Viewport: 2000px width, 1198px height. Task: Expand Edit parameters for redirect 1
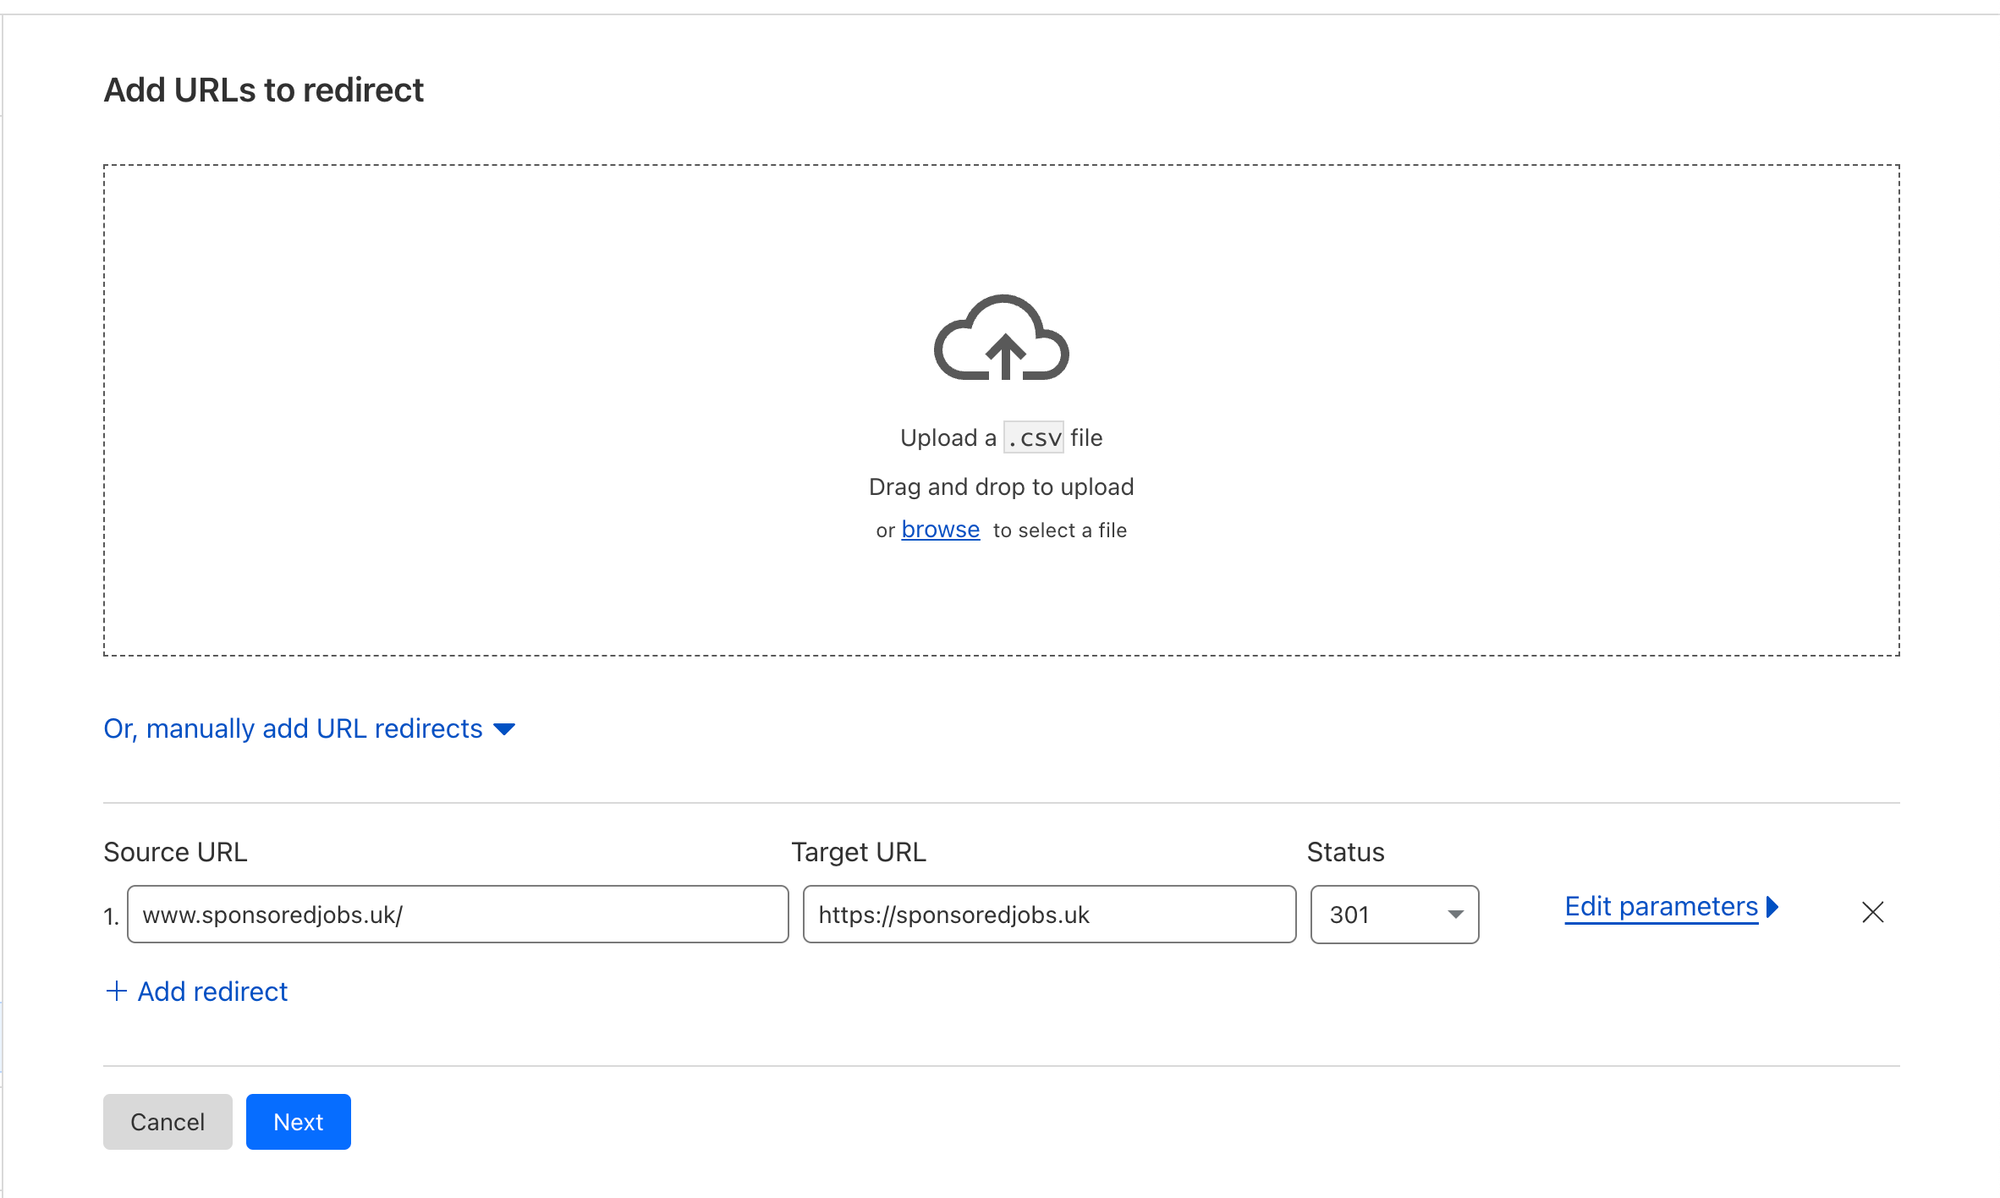coord(1660,907)
